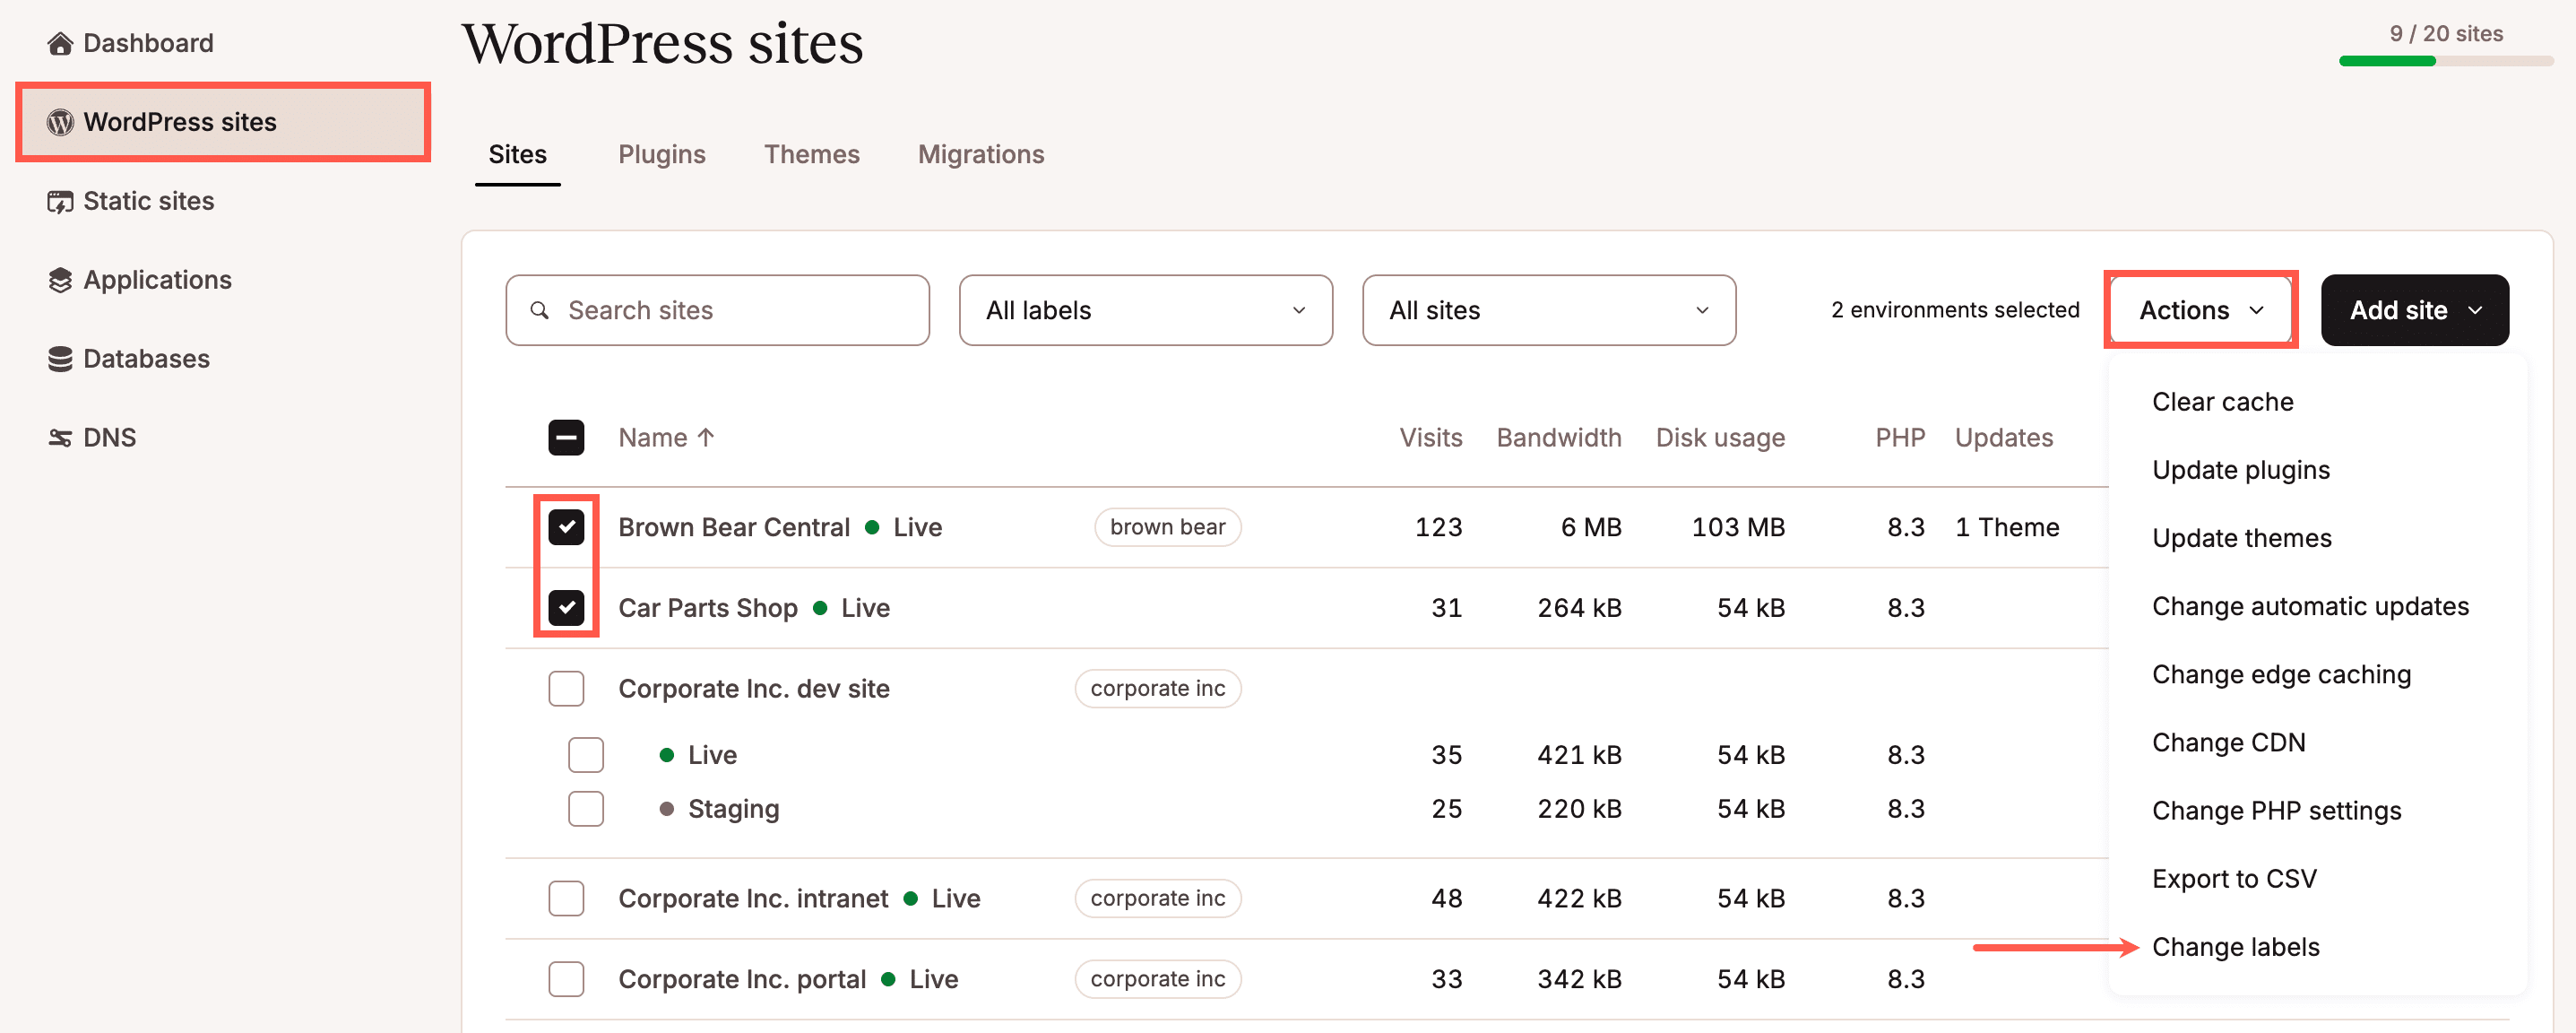Open the Databases section
Screen dimensions: 2576x1033
[146, 358]
